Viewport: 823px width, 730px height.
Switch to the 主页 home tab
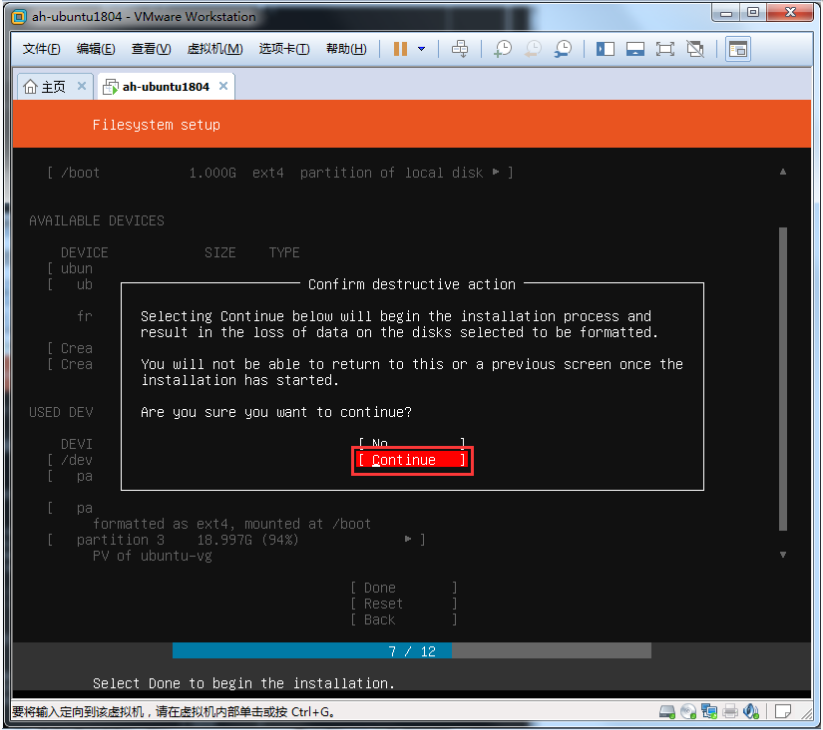tap(46, 87)
